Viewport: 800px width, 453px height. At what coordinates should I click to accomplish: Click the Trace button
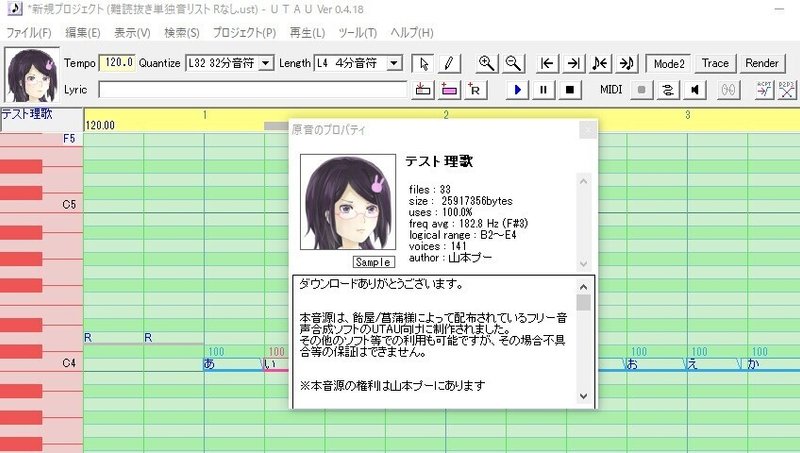click(715, 63)
